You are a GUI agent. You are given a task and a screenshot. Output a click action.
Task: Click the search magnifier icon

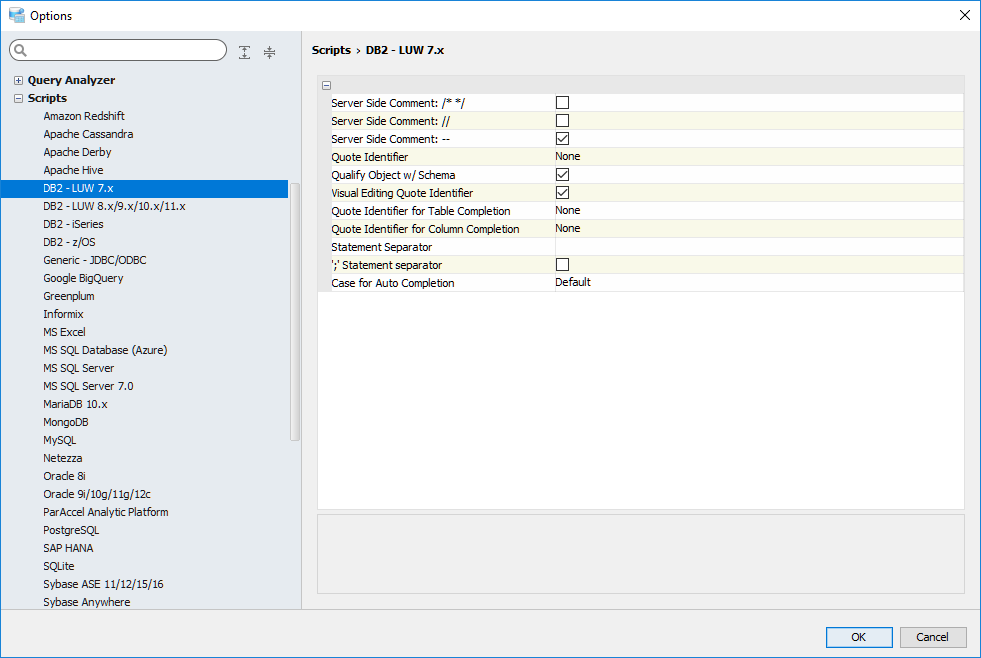tap(21, 51)
